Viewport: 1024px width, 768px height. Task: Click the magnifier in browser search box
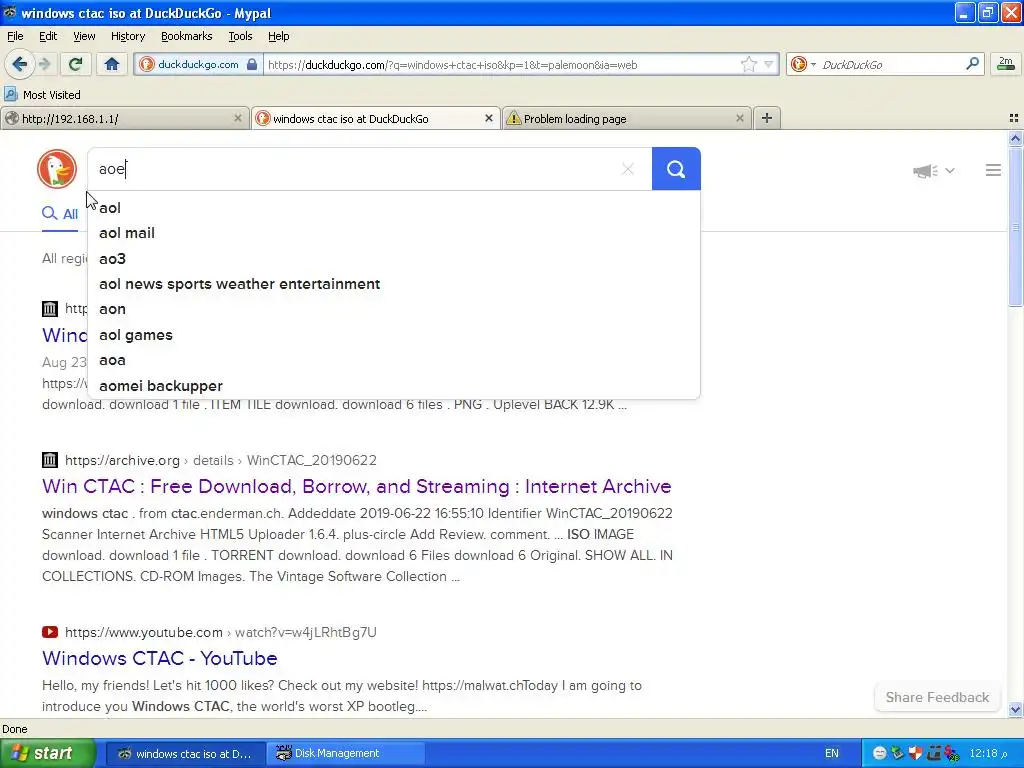[972, 64]
